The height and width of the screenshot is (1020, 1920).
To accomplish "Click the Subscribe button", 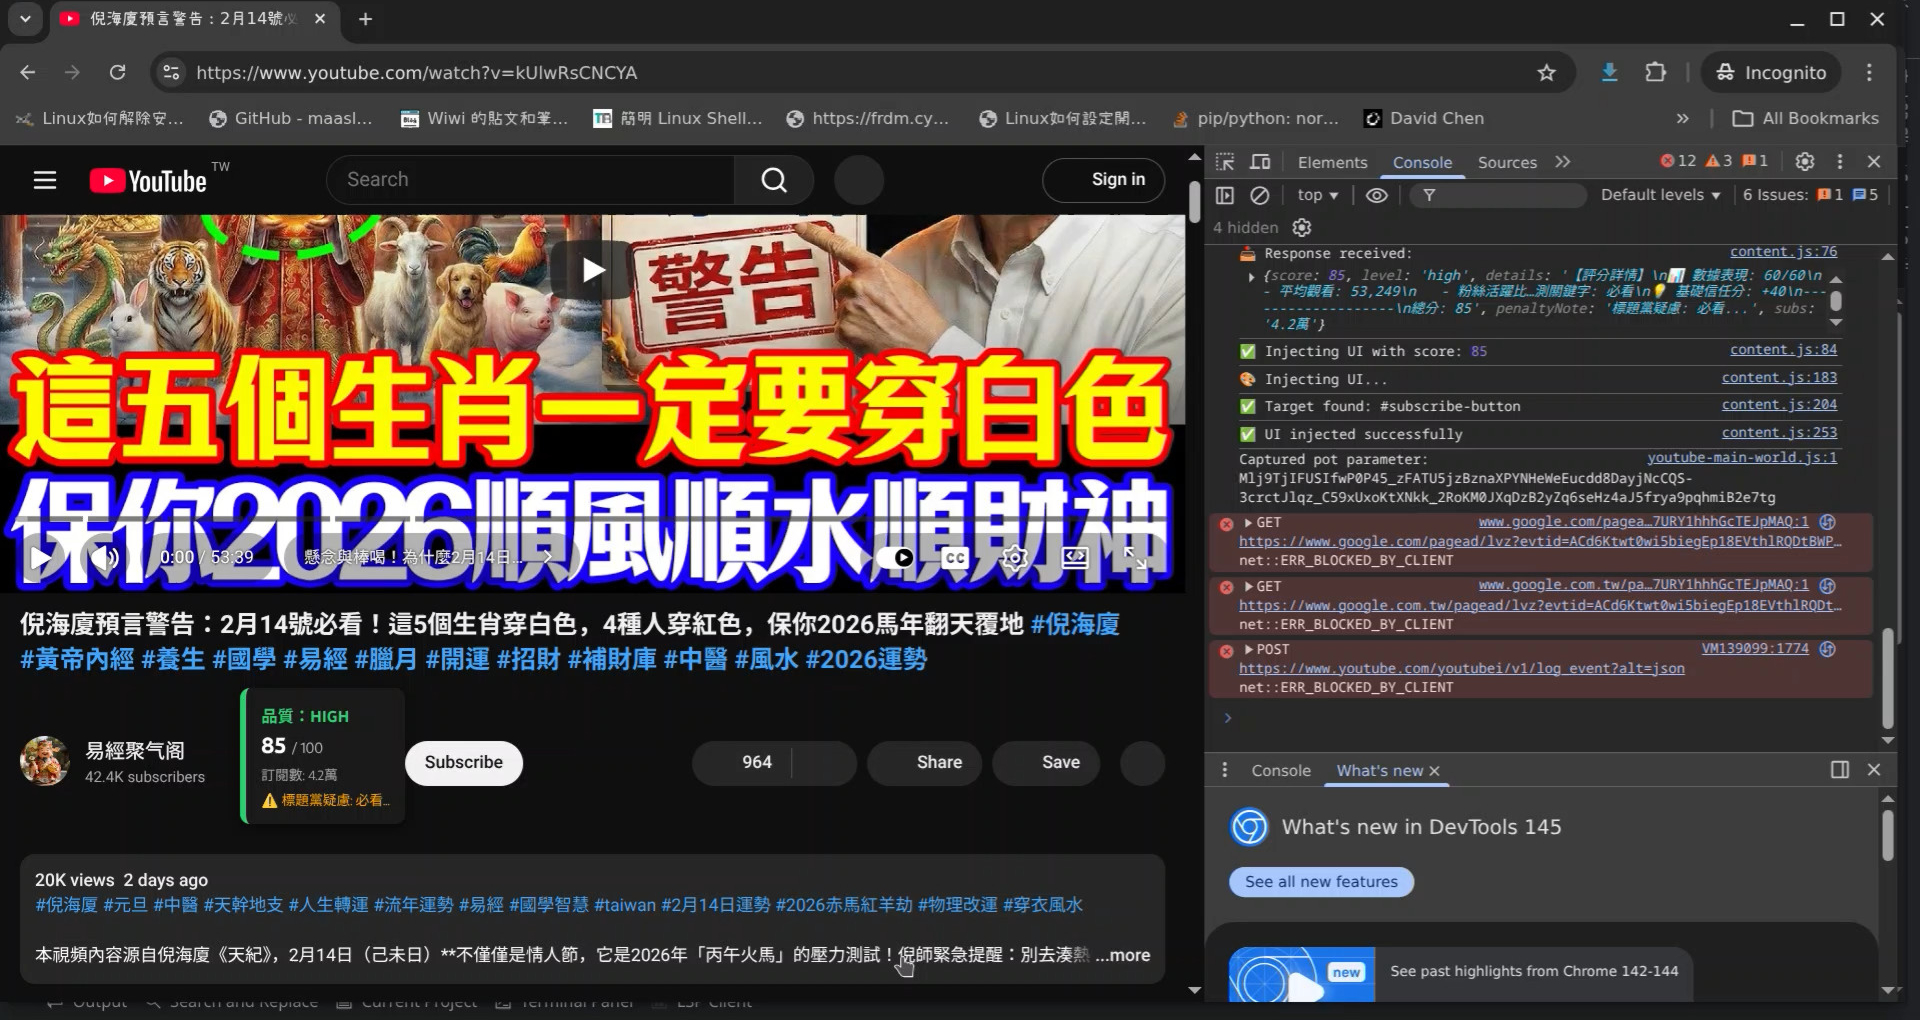I will [463, 762].
